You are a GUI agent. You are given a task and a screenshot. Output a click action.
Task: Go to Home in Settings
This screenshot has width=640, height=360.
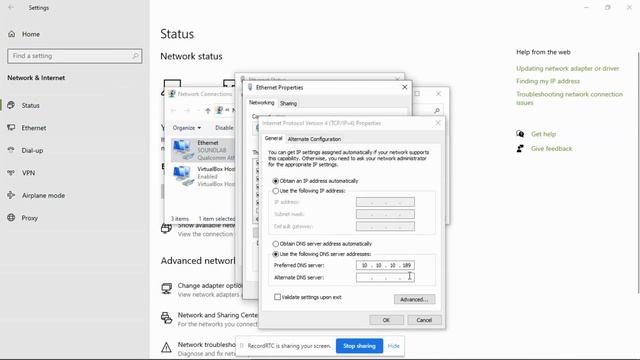24,34
